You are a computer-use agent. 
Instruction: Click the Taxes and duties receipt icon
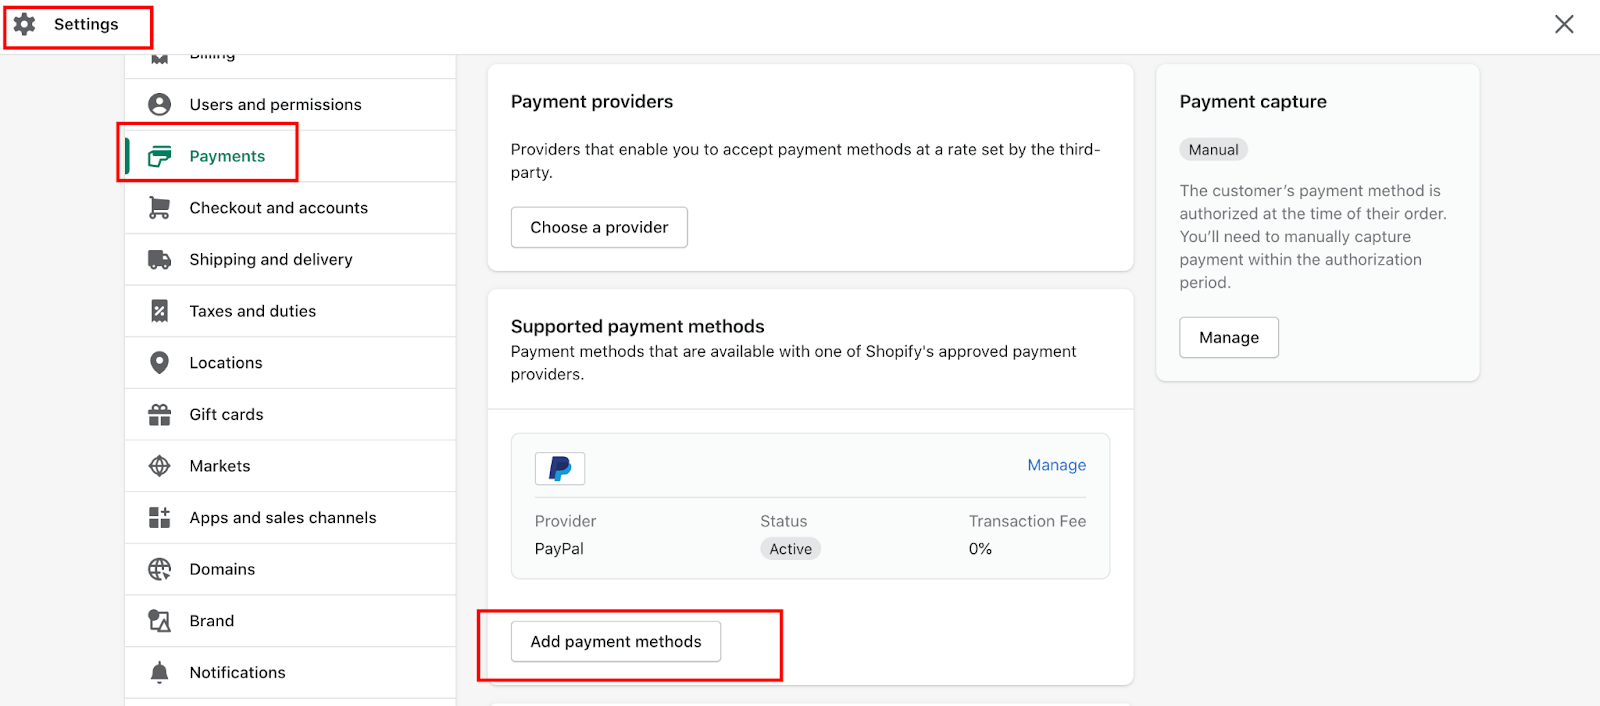(159, 311)
